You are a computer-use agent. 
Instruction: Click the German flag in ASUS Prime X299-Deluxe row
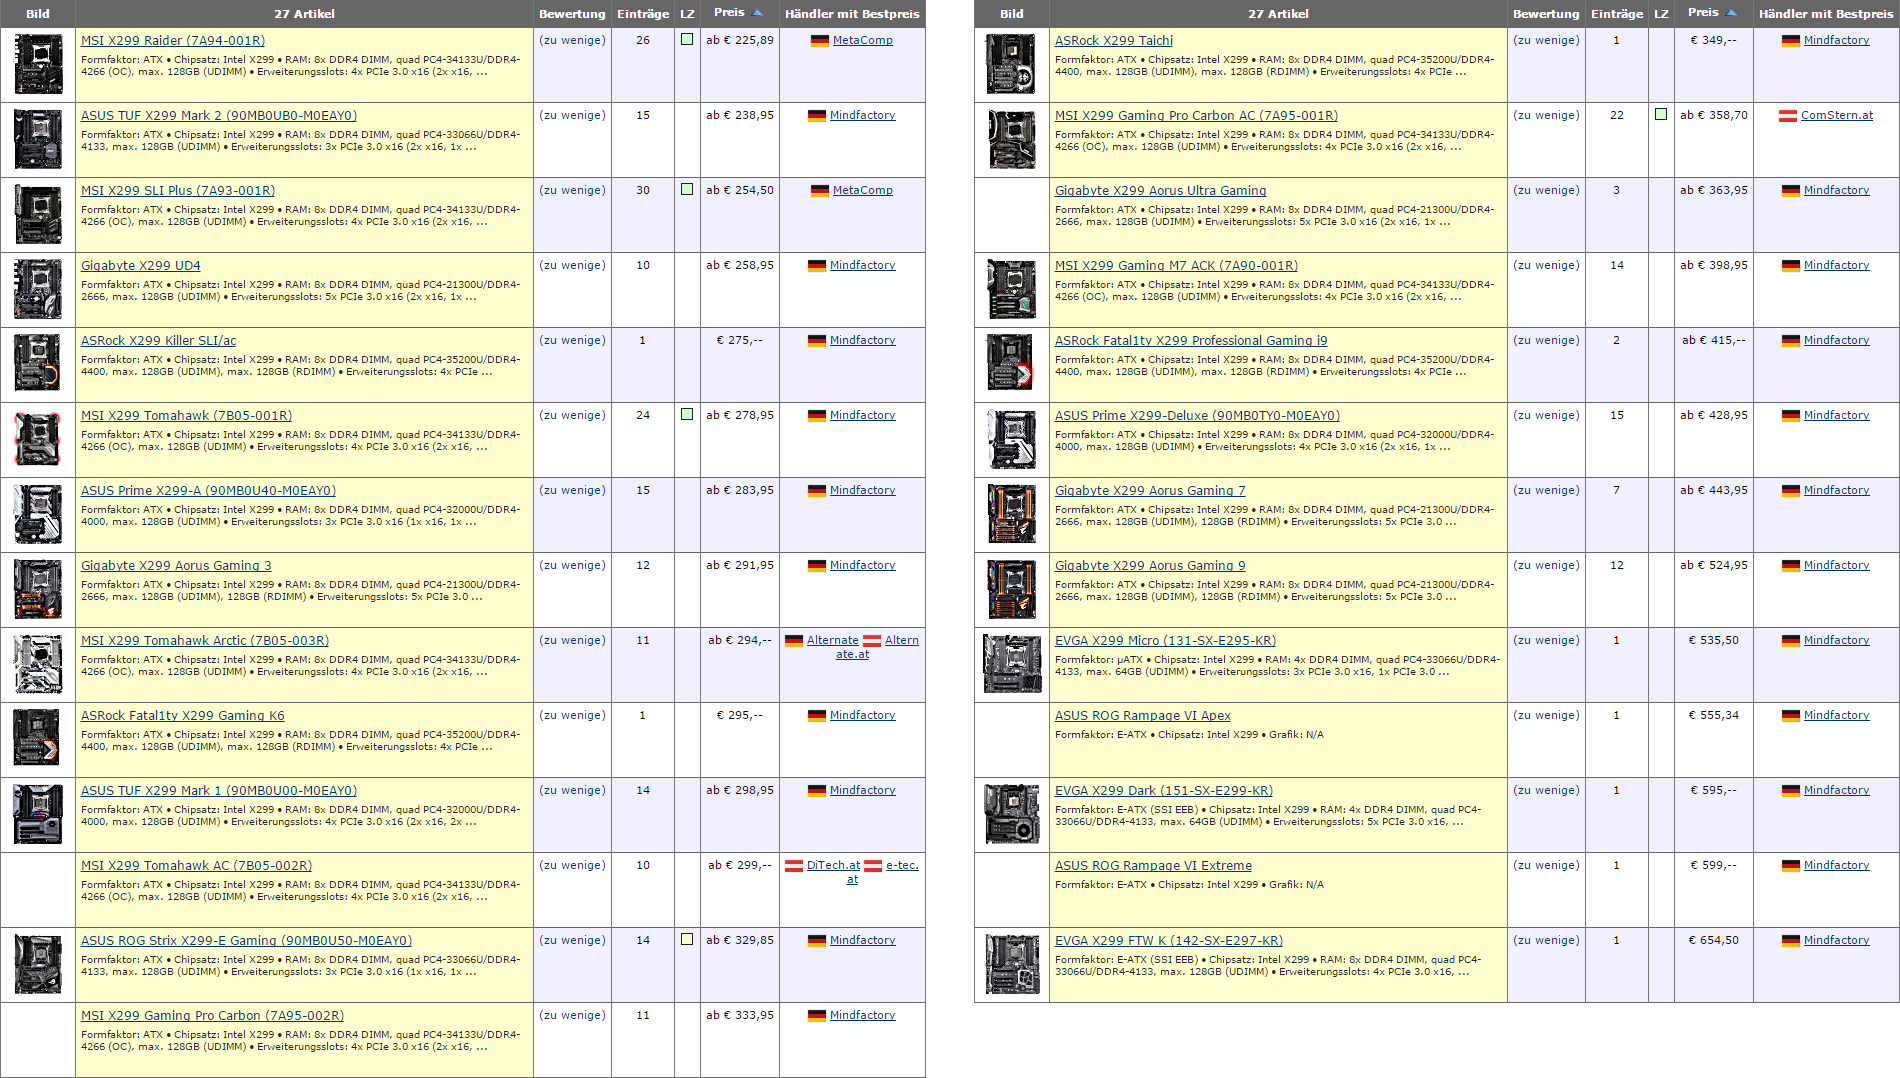1791,416
